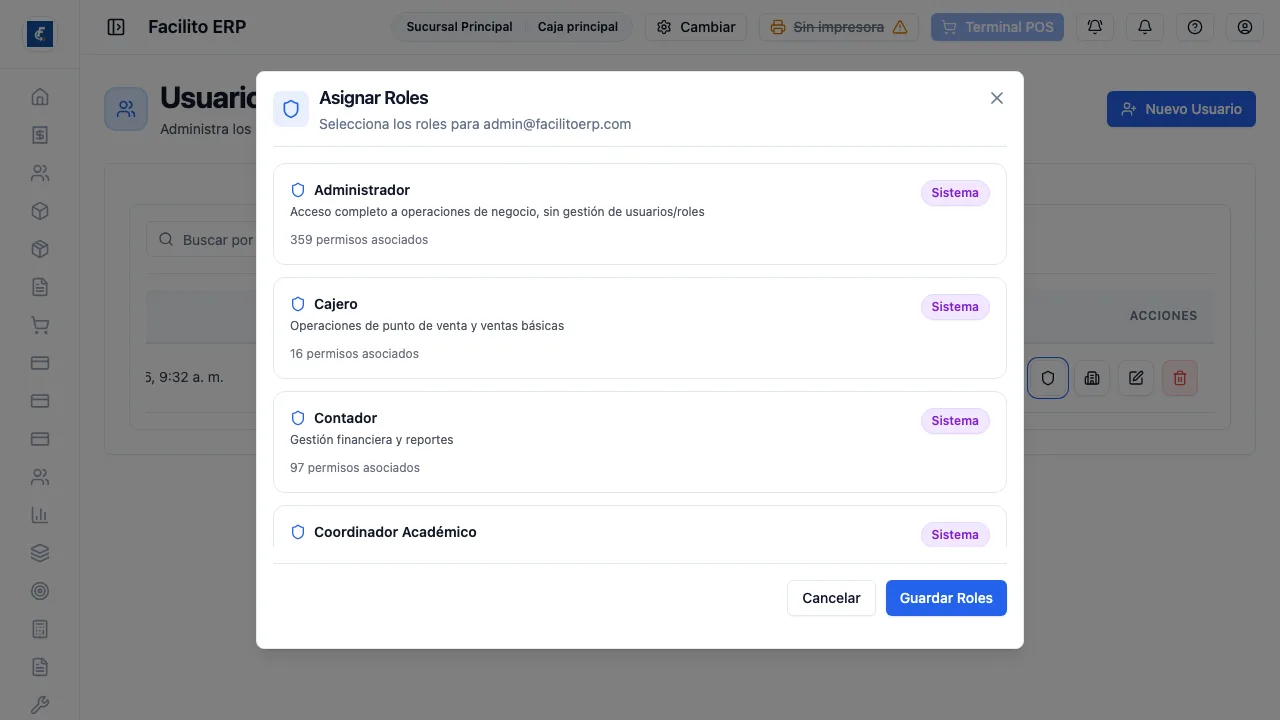Open the shopping cart icon in the sidebar
This screenshot has width=1280, height=720.
40,325
